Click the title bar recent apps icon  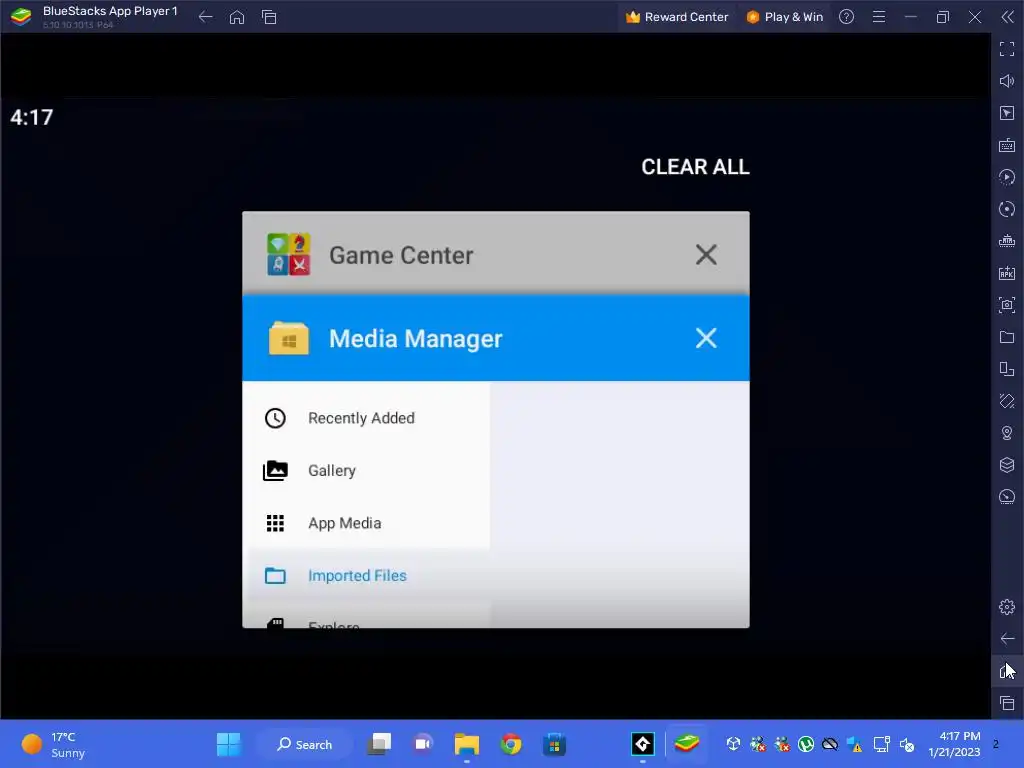(x=269, y=17)
